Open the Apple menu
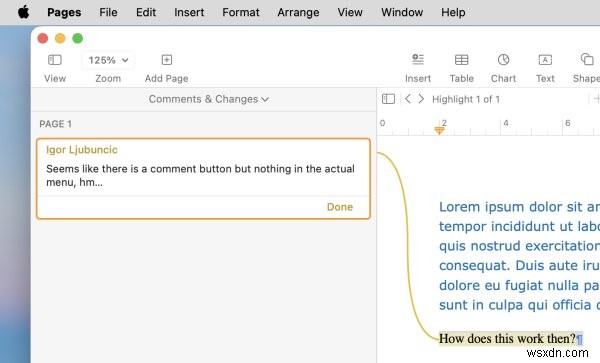This screenshot has width=600, height=363. click(x=24, y=12)
